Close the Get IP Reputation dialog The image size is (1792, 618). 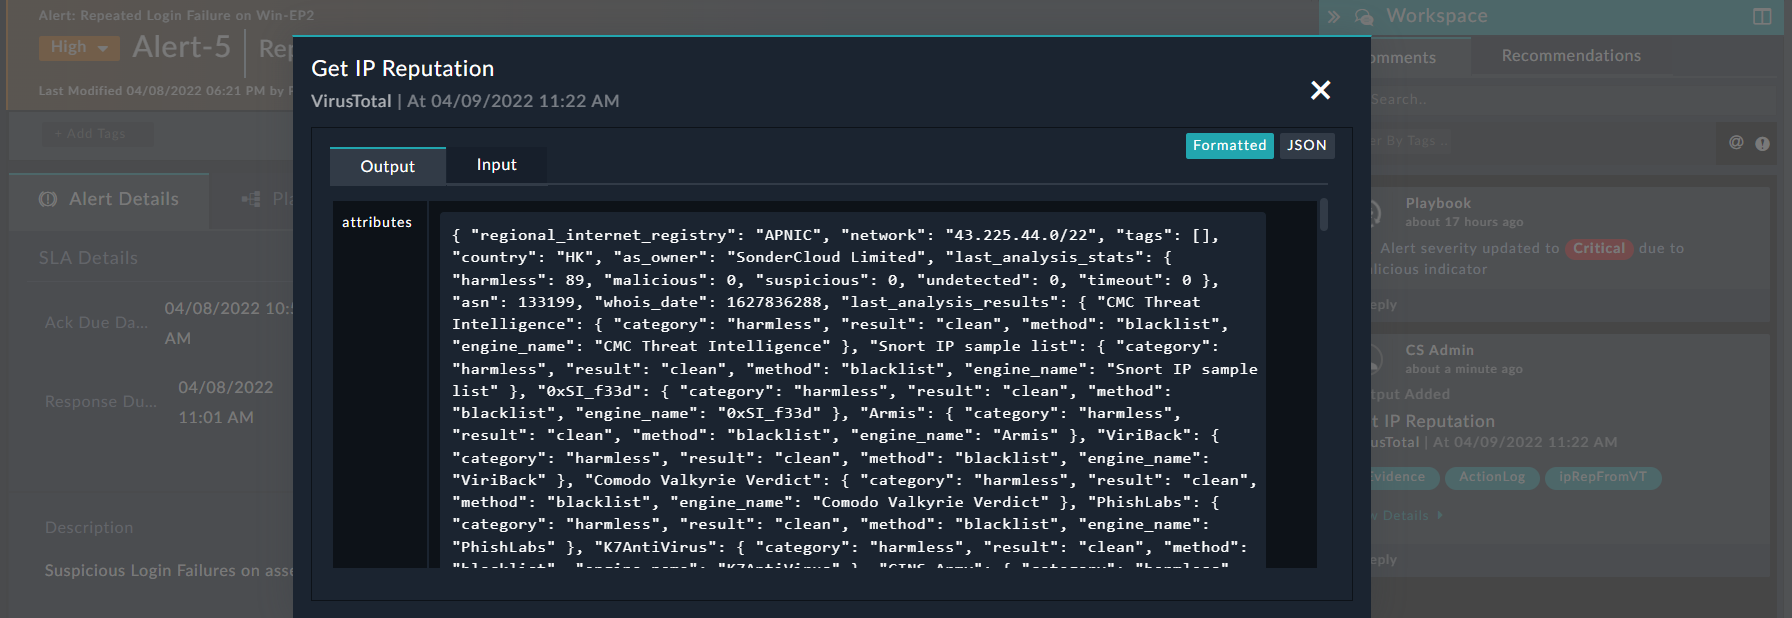coord(1320,90)
